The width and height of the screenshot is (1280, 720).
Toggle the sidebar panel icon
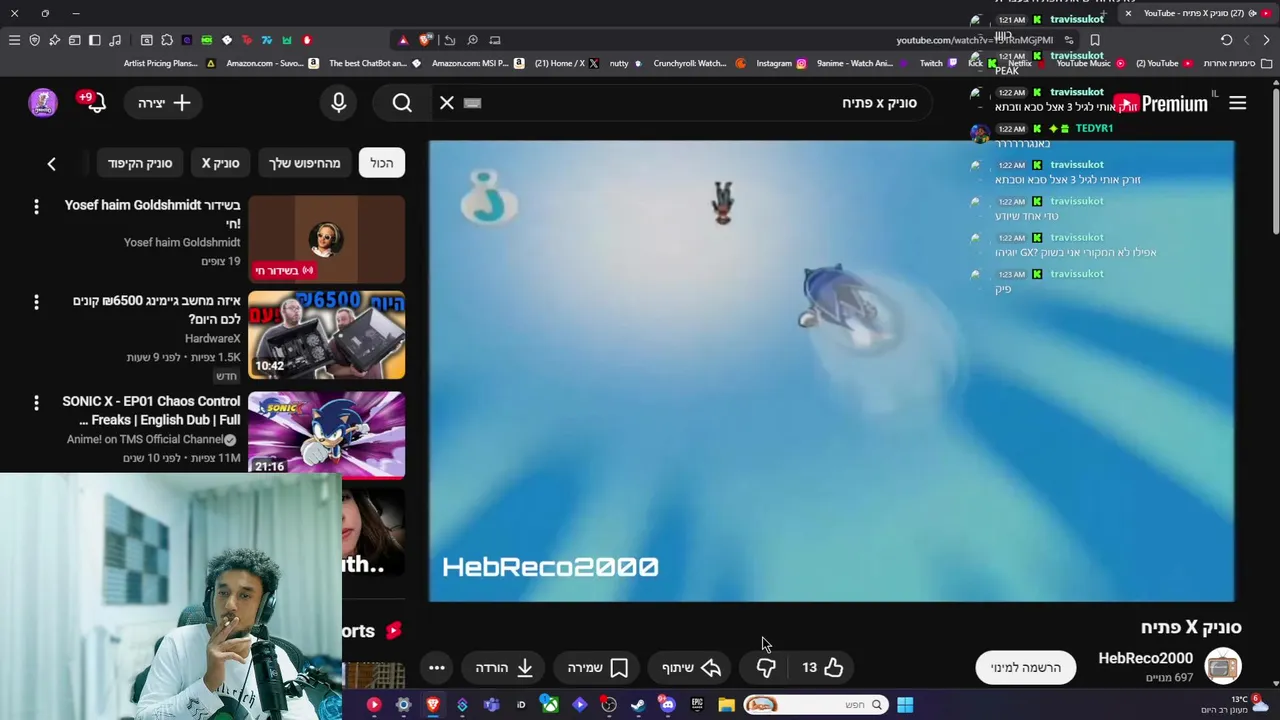pos(94,40)
